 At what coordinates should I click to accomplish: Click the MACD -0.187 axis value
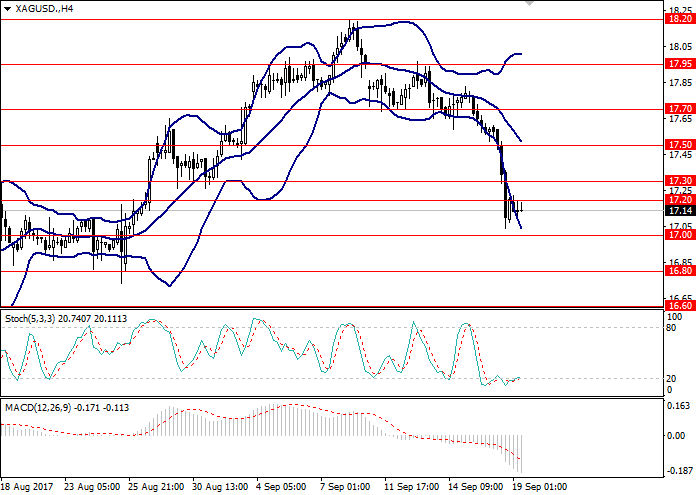[x=680, y=471]
